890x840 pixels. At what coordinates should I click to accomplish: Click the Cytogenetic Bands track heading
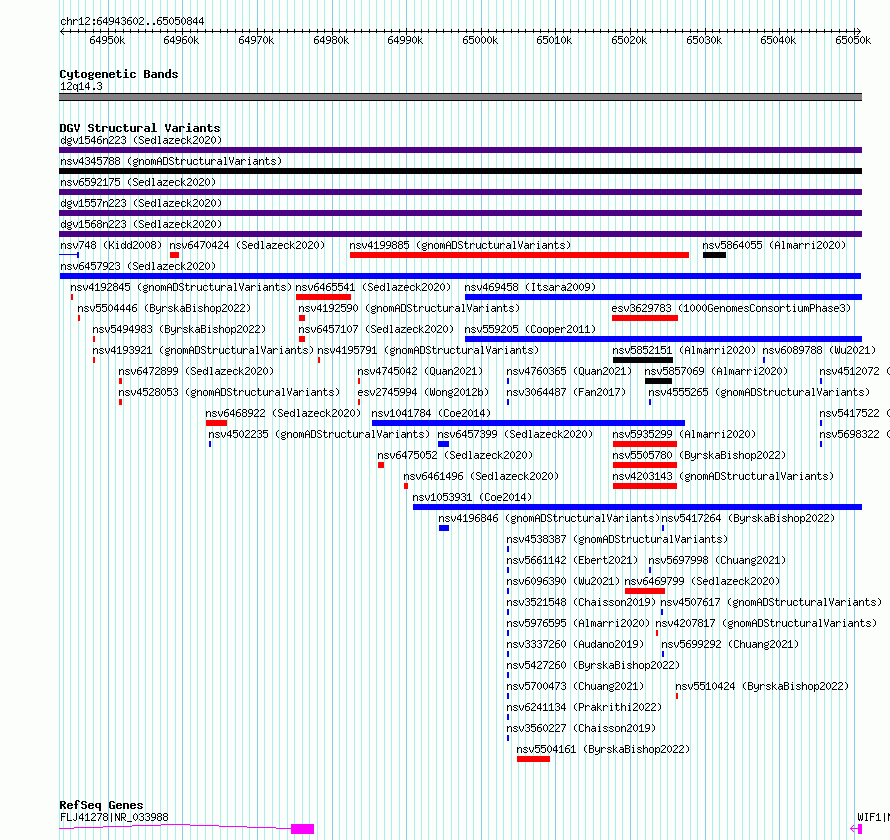[119, 74]
